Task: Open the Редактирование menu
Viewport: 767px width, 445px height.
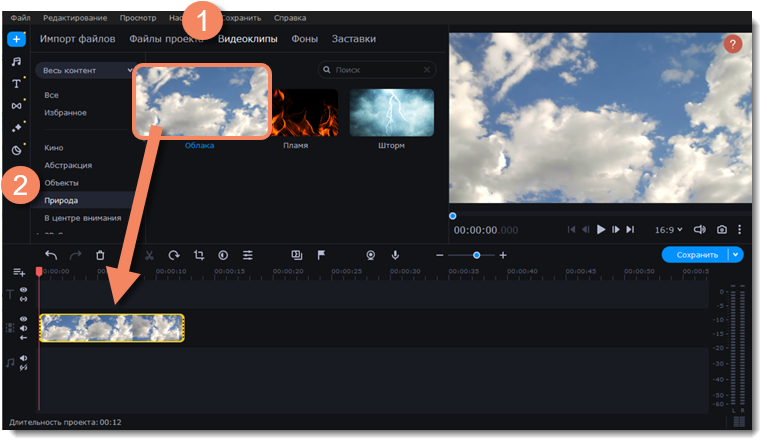Action: coord(77,18)
